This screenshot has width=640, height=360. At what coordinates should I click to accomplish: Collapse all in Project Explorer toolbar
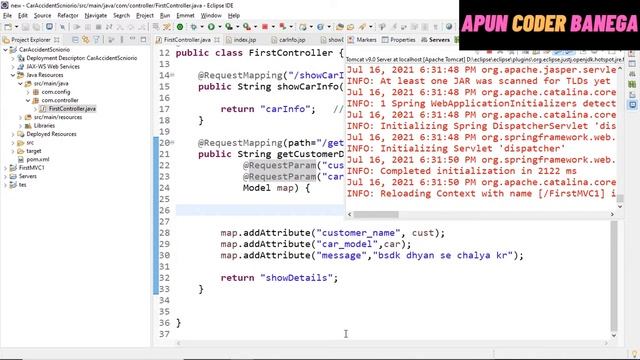click(x=75, y=40)
